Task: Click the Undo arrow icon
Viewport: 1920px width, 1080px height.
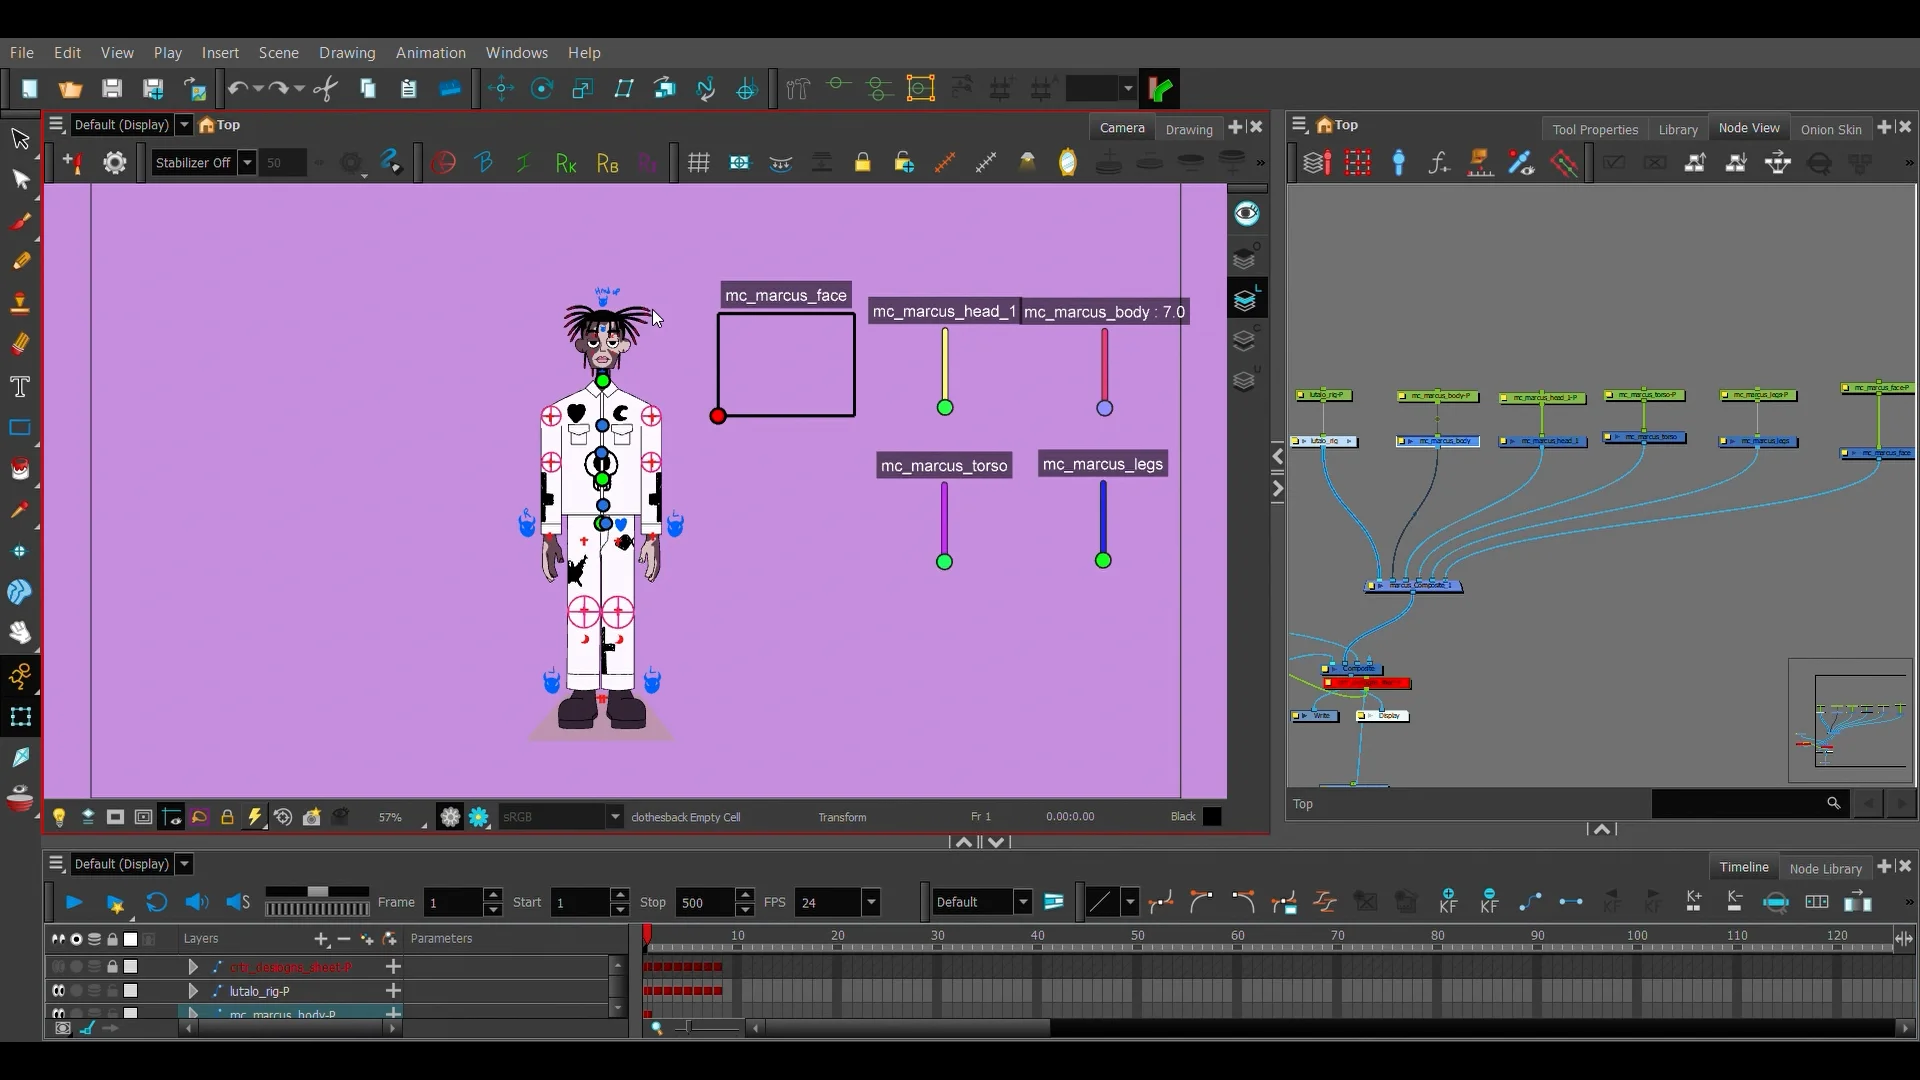Action: pos(237,89)
